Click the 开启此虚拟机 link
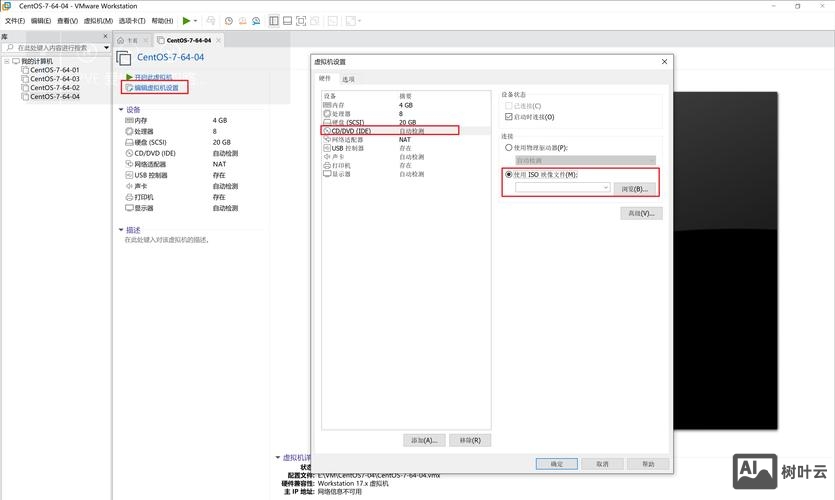This screenshot has width=835, height=500. pyautogui.click(x=153, y=77)
